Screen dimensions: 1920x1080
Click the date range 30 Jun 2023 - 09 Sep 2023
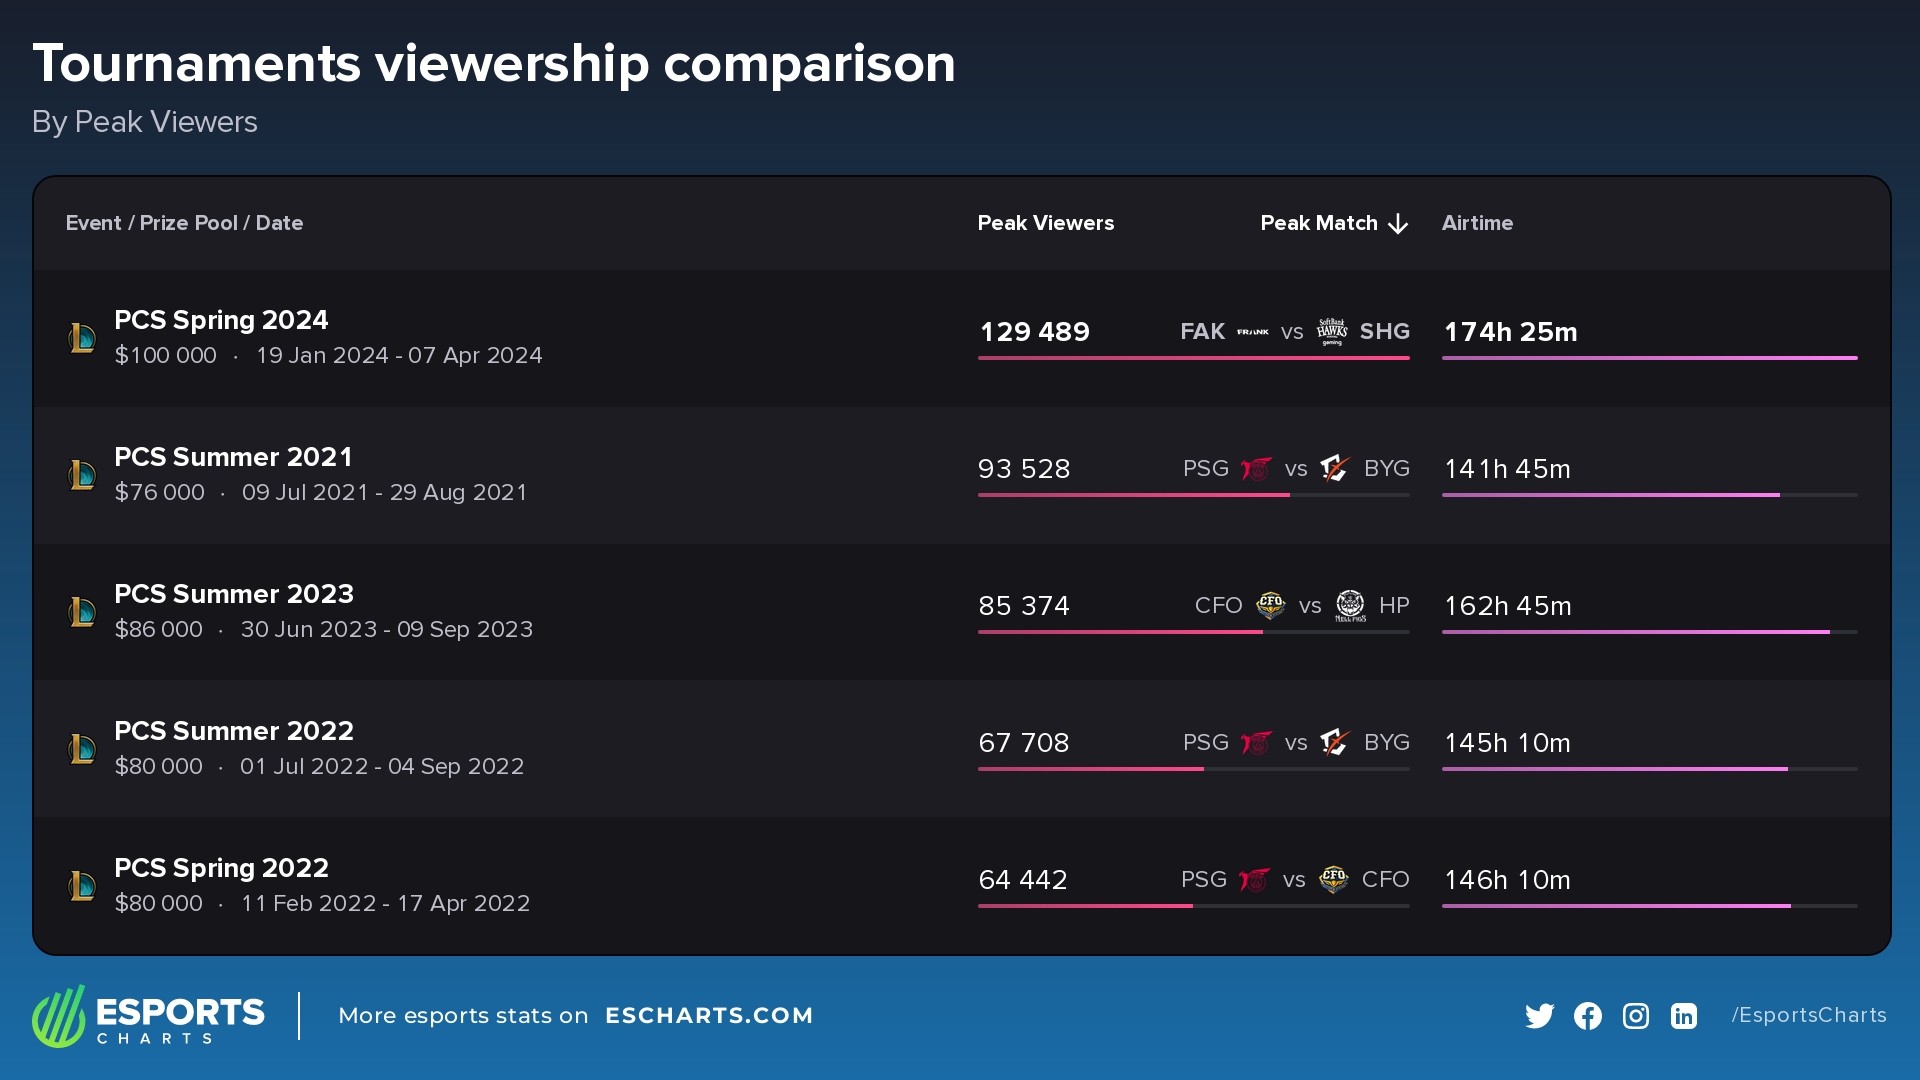(x=386, y=630)
